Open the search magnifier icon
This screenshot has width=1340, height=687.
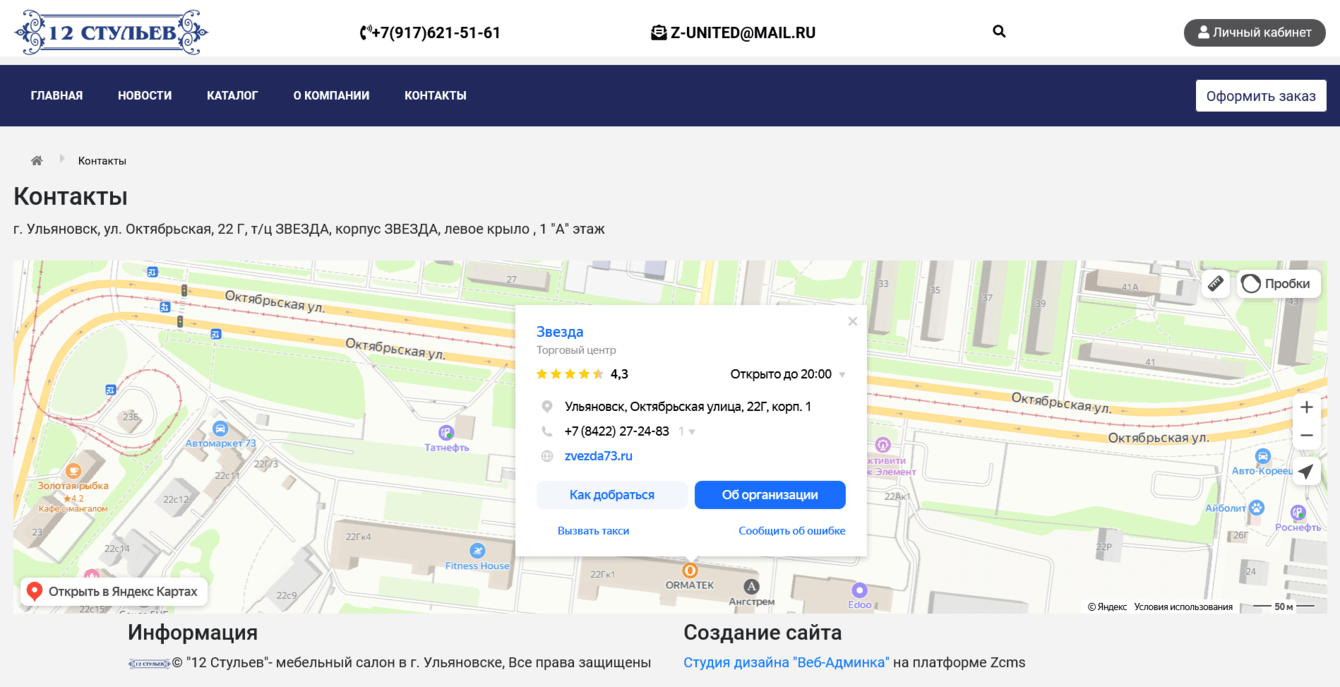[999, 32]
